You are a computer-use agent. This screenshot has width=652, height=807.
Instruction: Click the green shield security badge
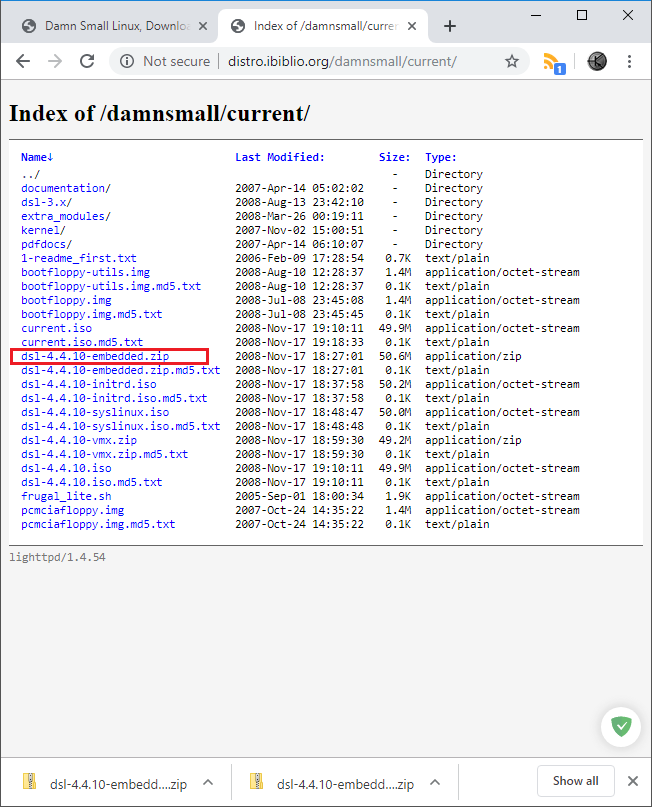621,726
